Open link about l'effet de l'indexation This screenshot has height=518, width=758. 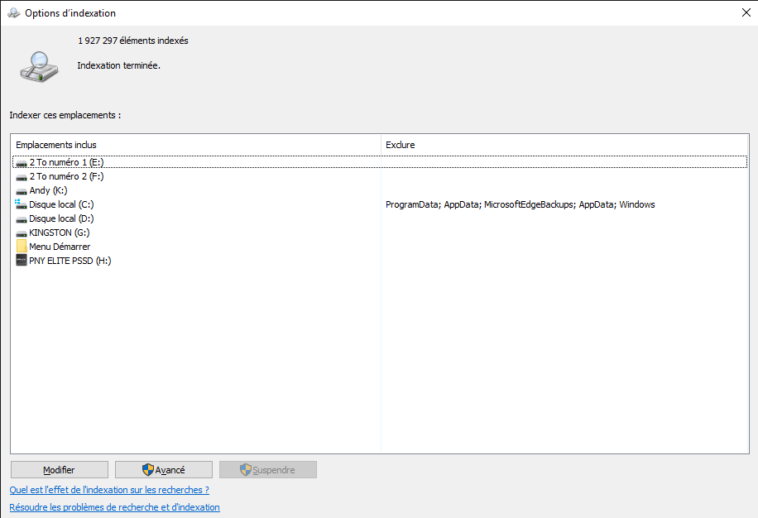point(109,490)
